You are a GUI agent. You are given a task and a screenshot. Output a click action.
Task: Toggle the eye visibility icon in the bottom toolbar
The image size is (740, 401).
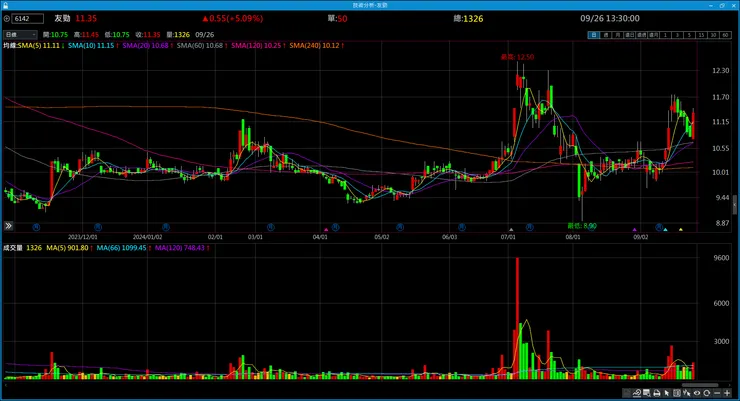pos(697,393)
